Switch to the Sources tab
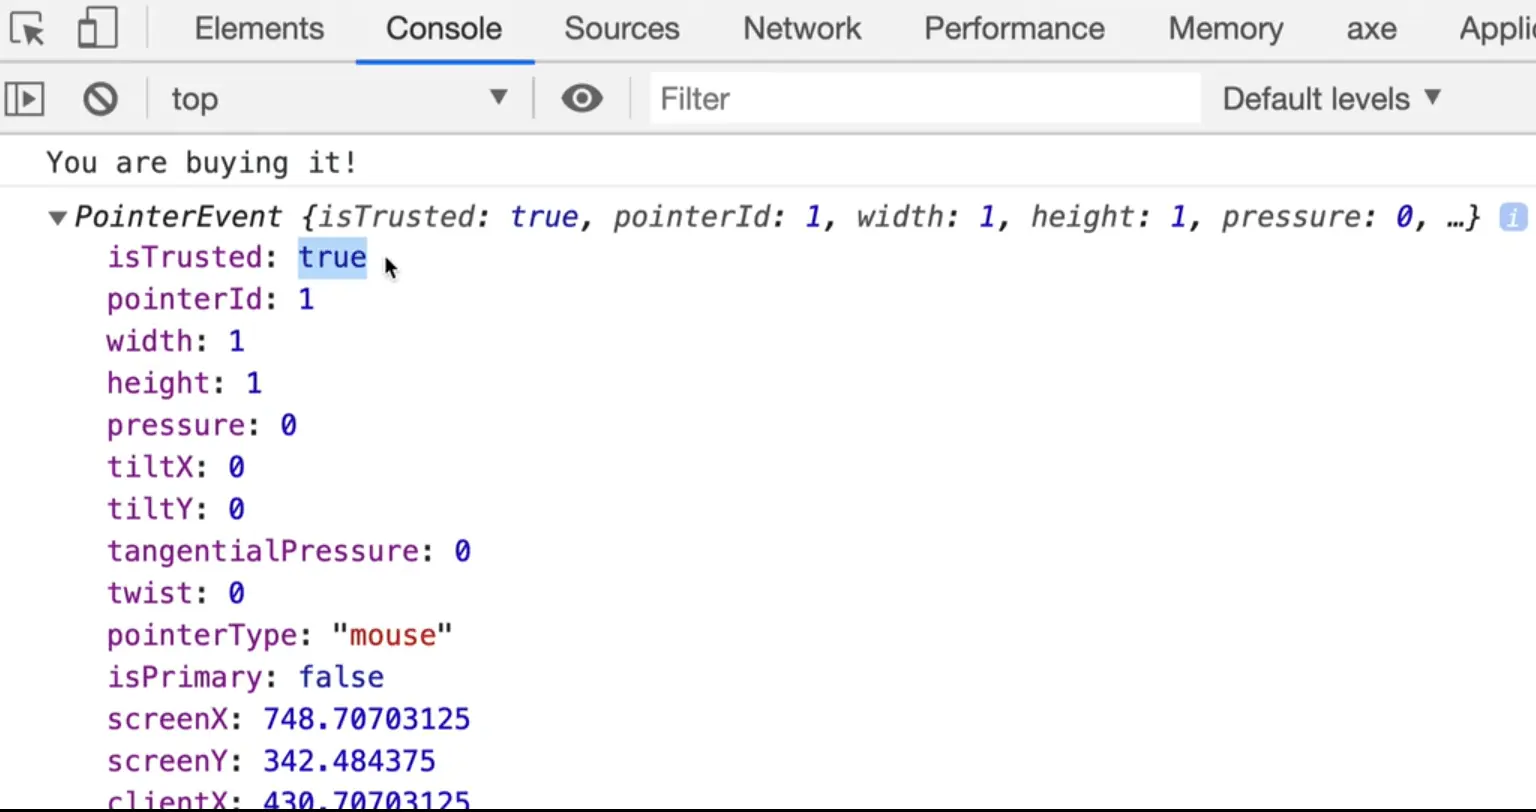The width and height of the screenshot is (1536, 812). click(x=621, y=29)
